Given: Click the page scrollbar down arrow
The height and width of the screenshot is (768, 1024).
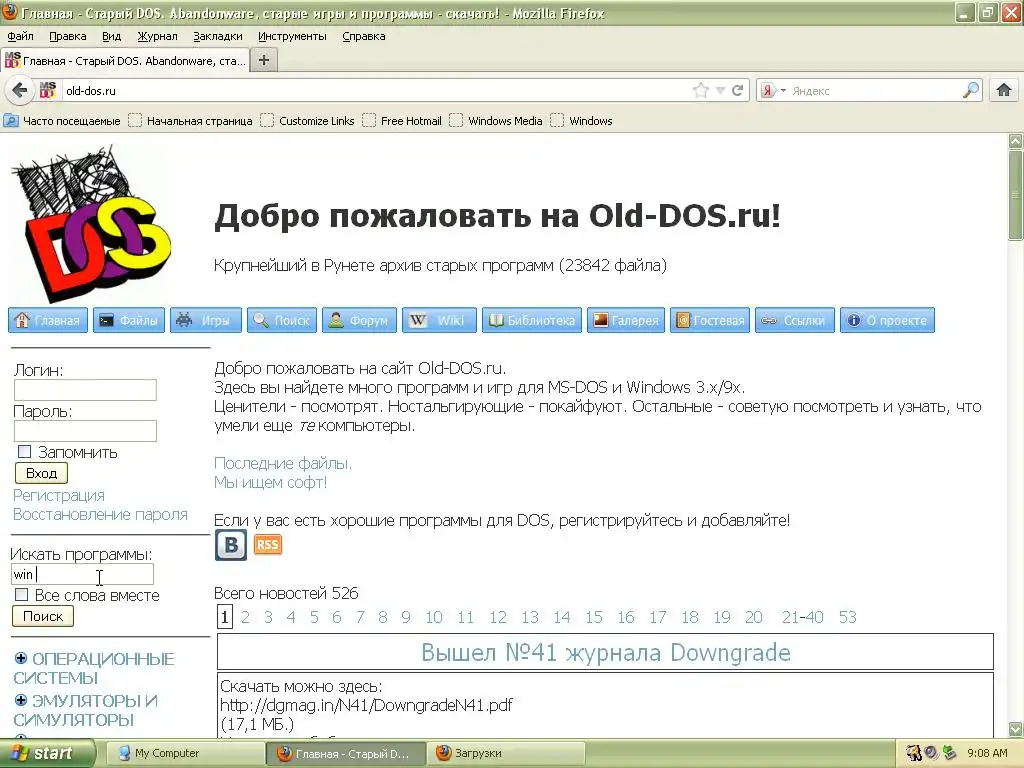Looking at the screenshot, I should coord(1016,729).
